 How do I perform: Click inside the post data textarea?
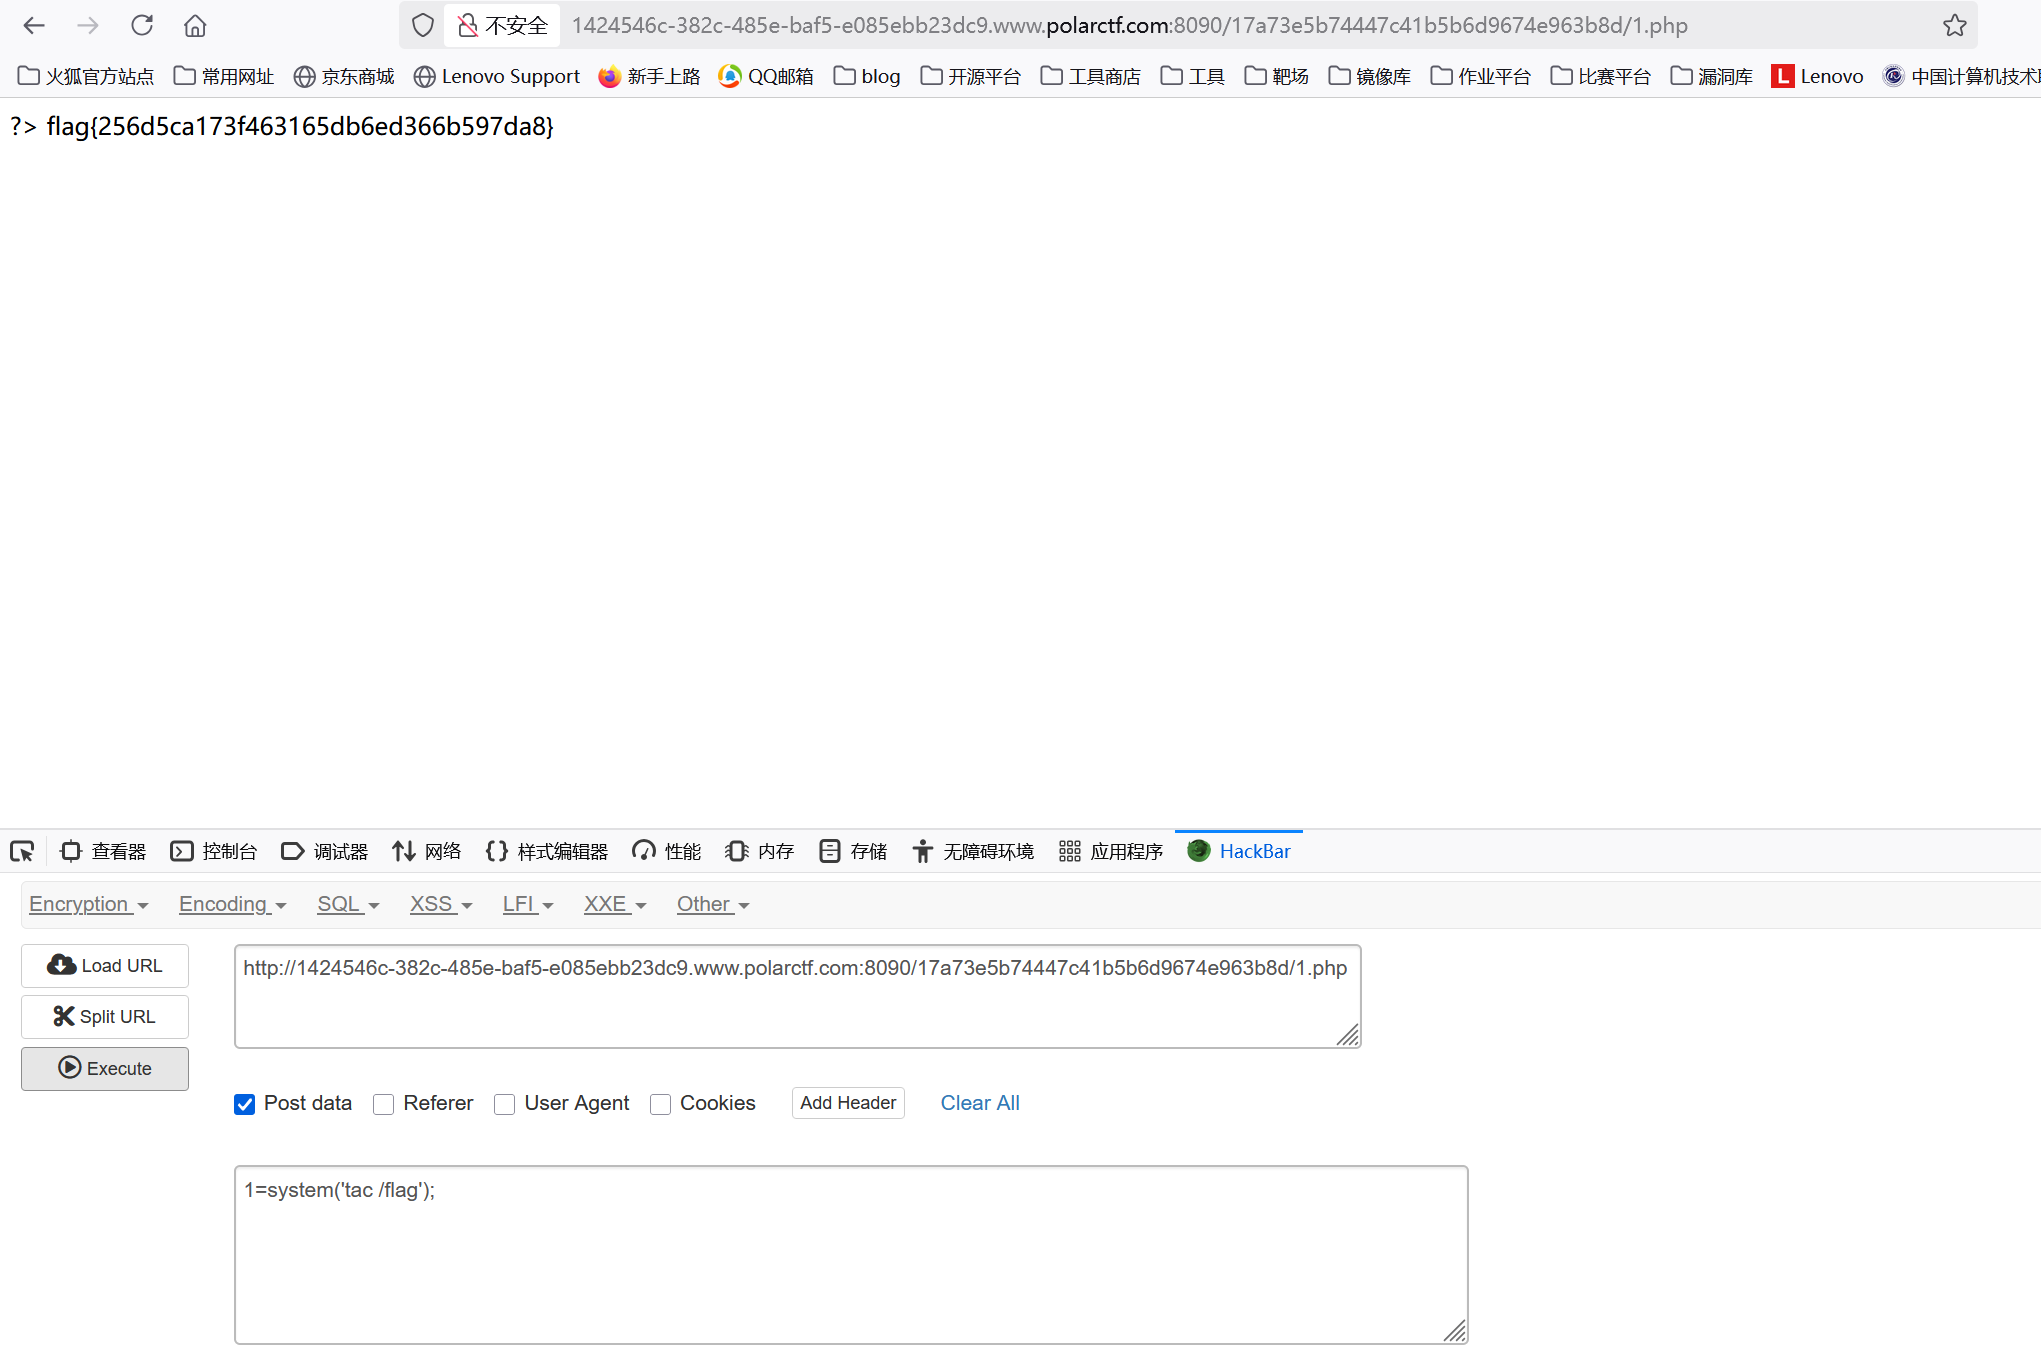tap(851, 1255)
